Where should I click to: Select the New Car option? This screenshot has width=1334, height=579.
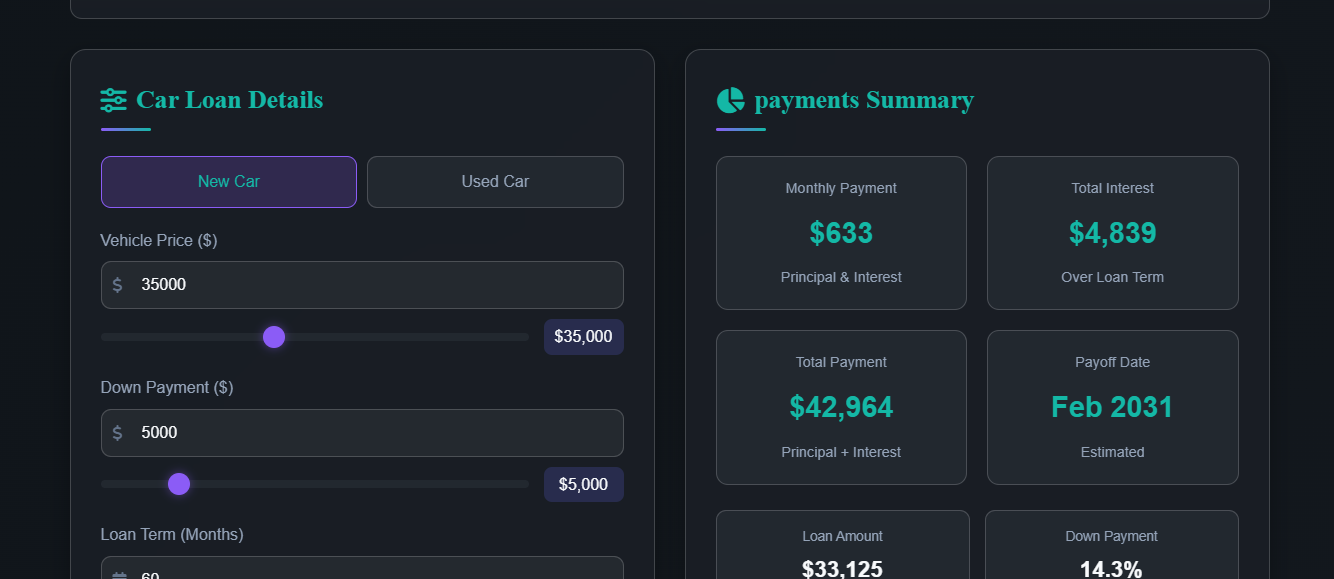[228, 181]
